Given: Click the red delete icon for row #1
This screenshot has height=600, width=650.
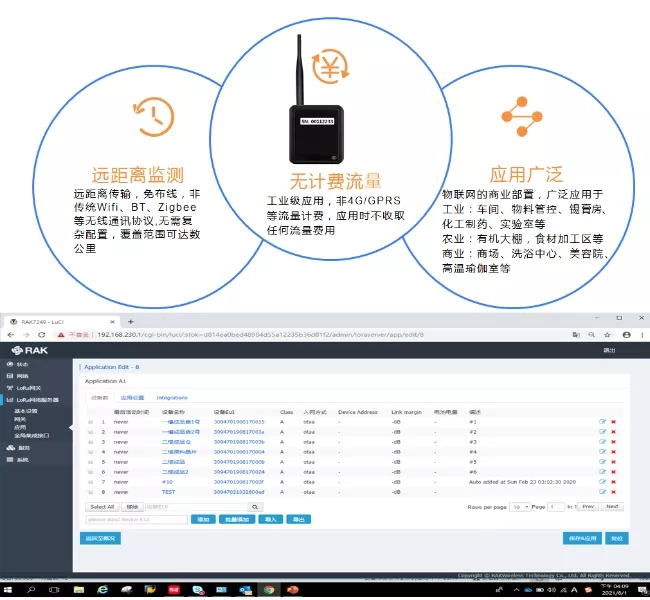Looking at the screenshot, I should pyautogui.click(x=614, y=422).
